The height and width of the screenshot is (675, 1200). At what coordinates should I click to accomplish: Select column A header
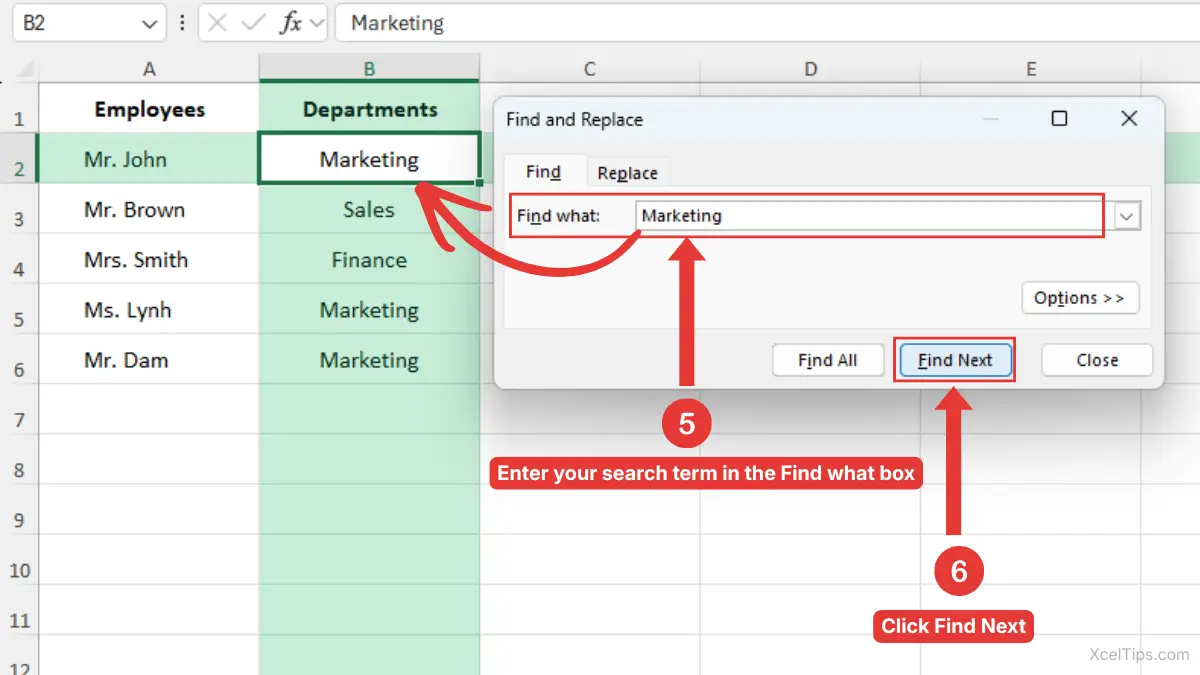149,69
